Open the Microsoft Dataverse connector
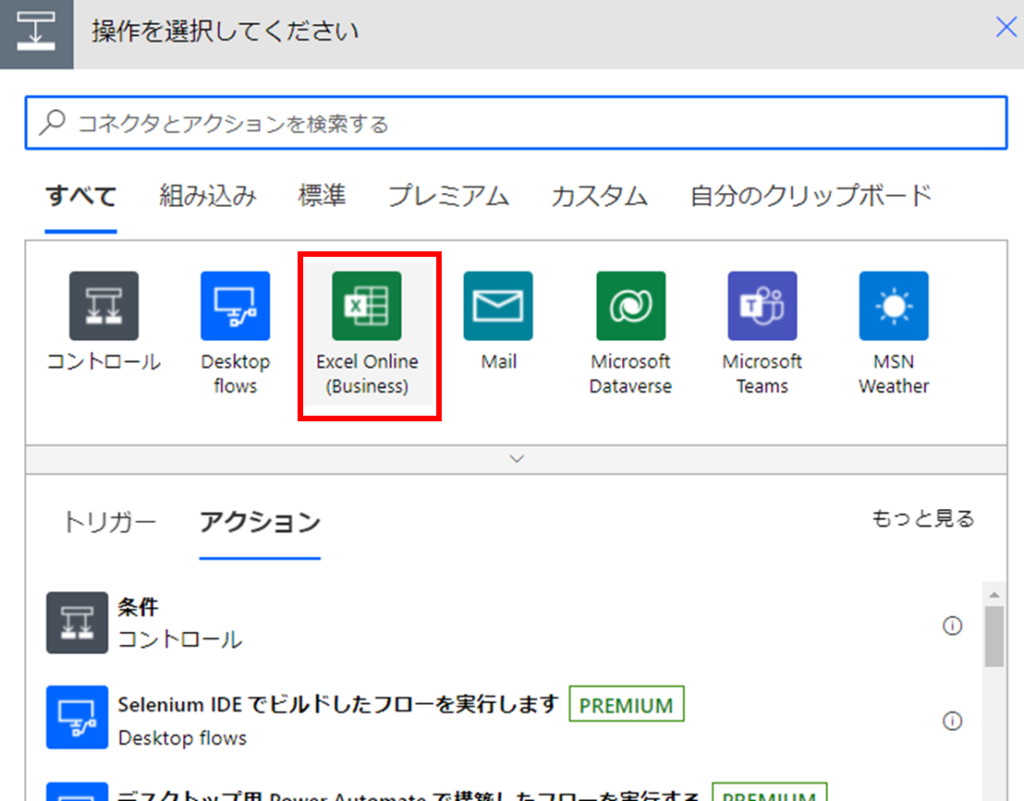Image resolution: width=1024 pixels, height=801 pixels. point(631,306)
